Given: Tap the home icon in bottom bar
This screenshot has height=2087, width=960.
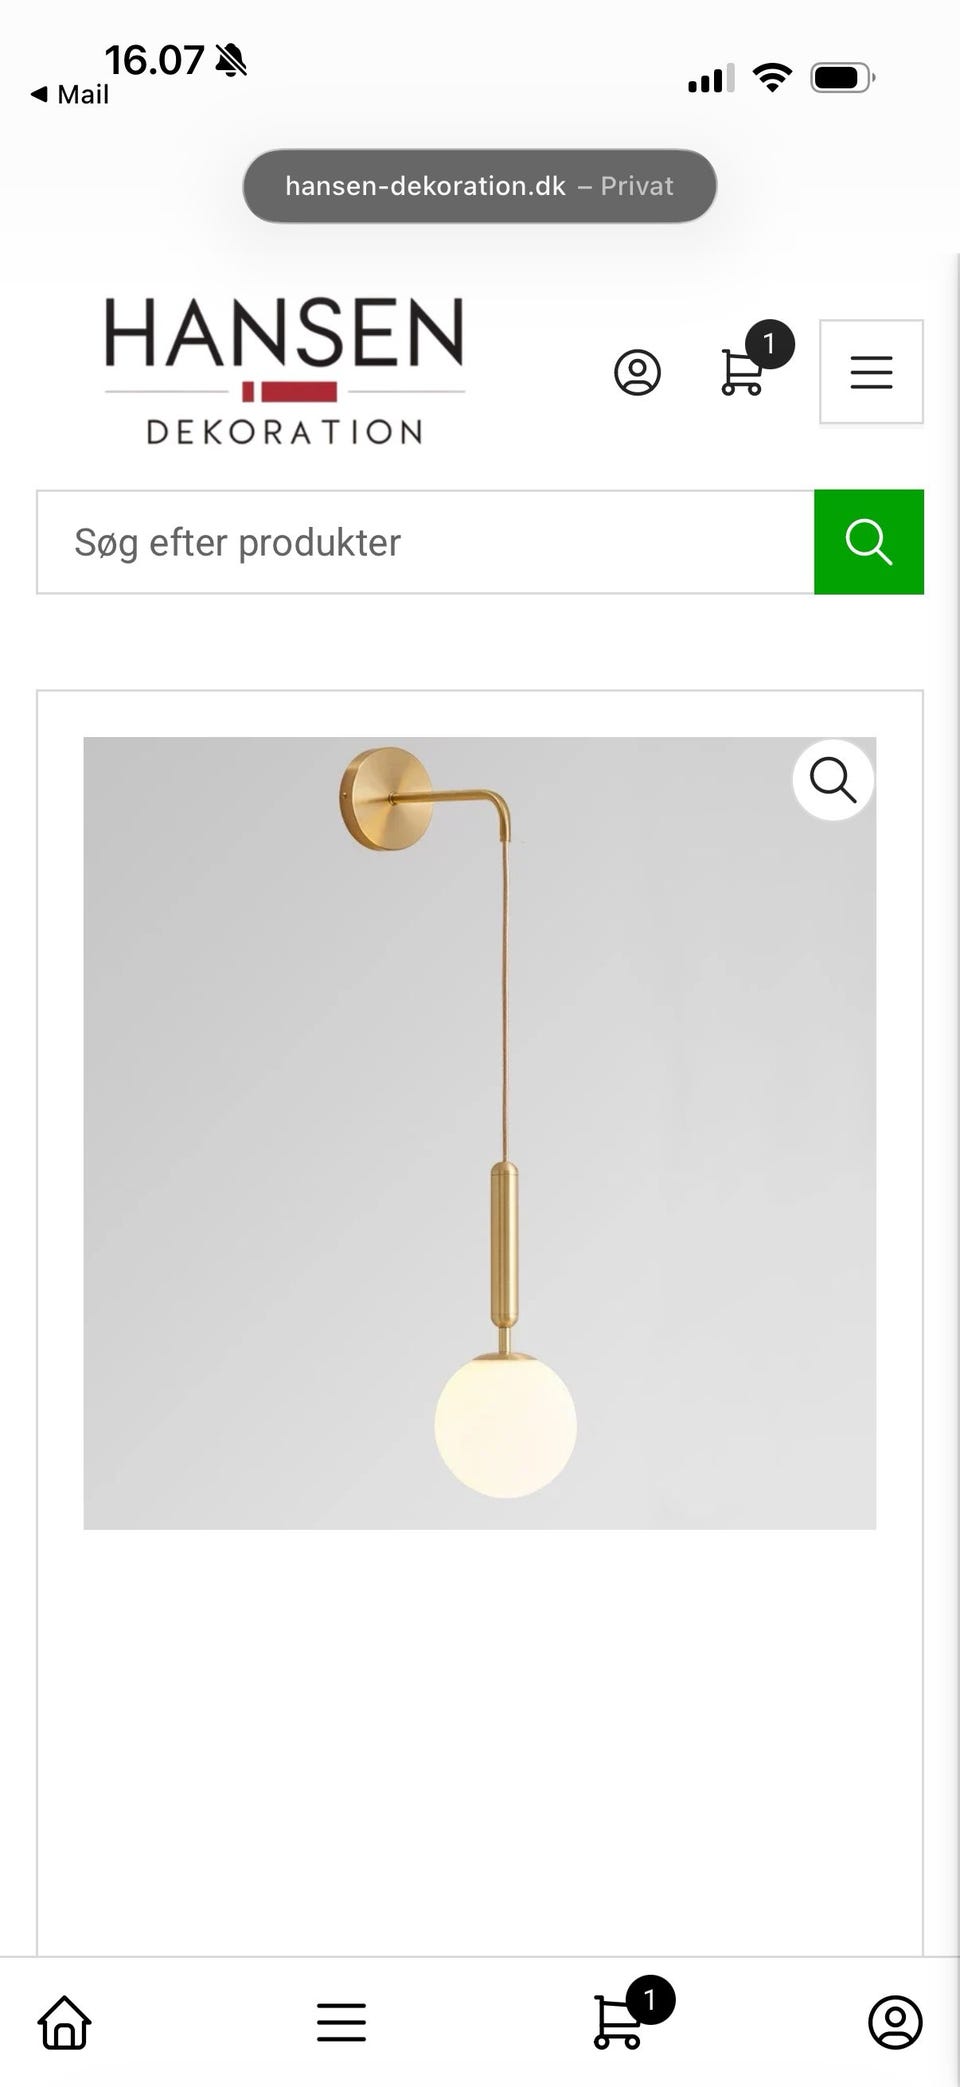Looking at the screenshot, I should (65, 2022).
